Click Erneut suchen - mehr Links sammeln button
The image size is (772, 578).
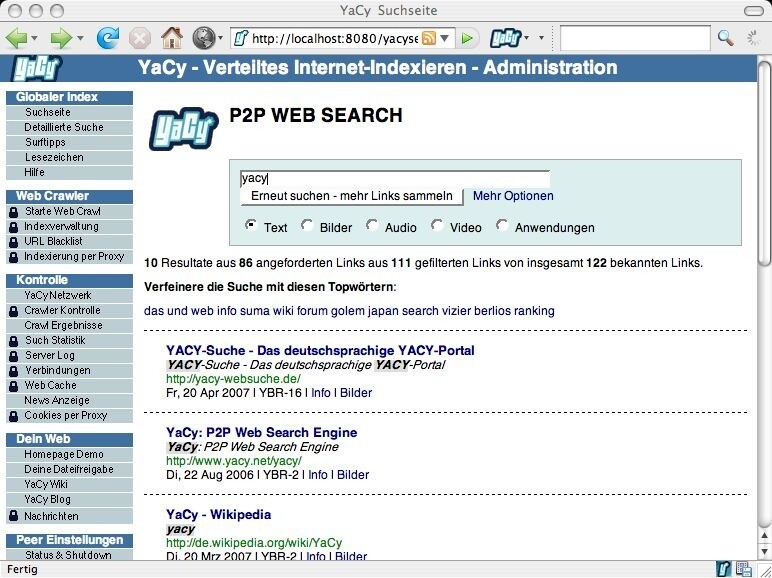[352, 196]
